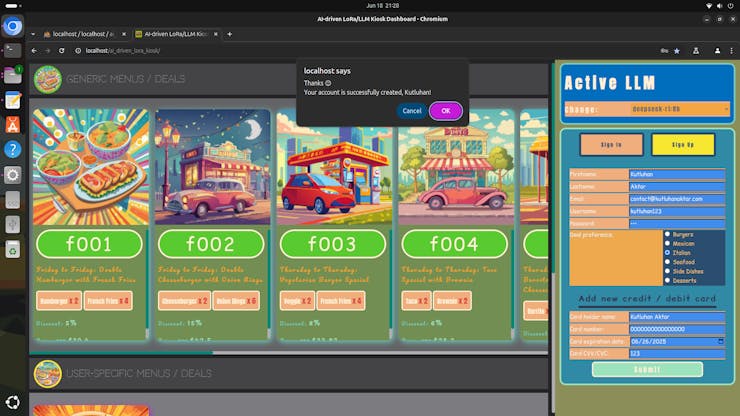Screen dimensions: 740x416
Task: Select the Burgers food preference
Action: (x=667, y=235)
